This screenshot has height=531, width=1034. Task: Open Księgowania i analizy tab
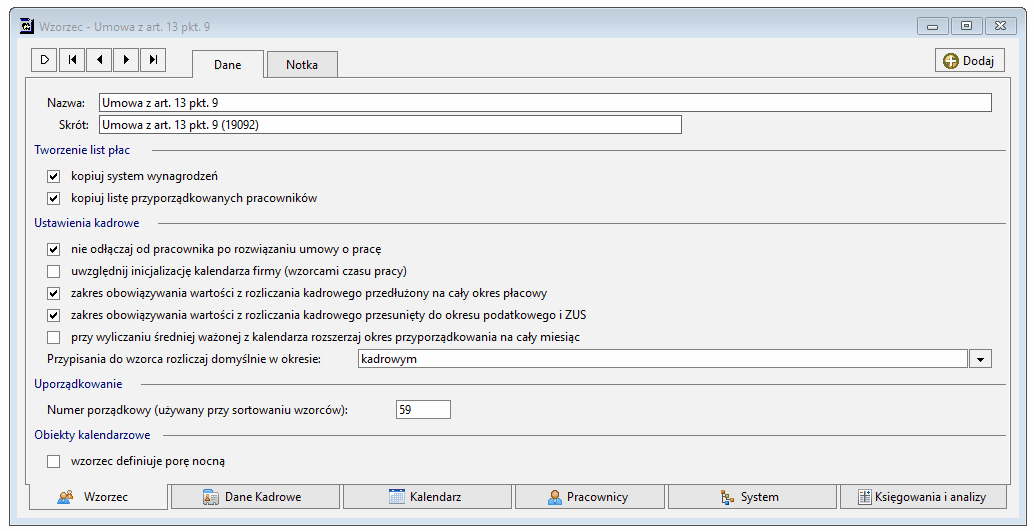tap(923, 497)
